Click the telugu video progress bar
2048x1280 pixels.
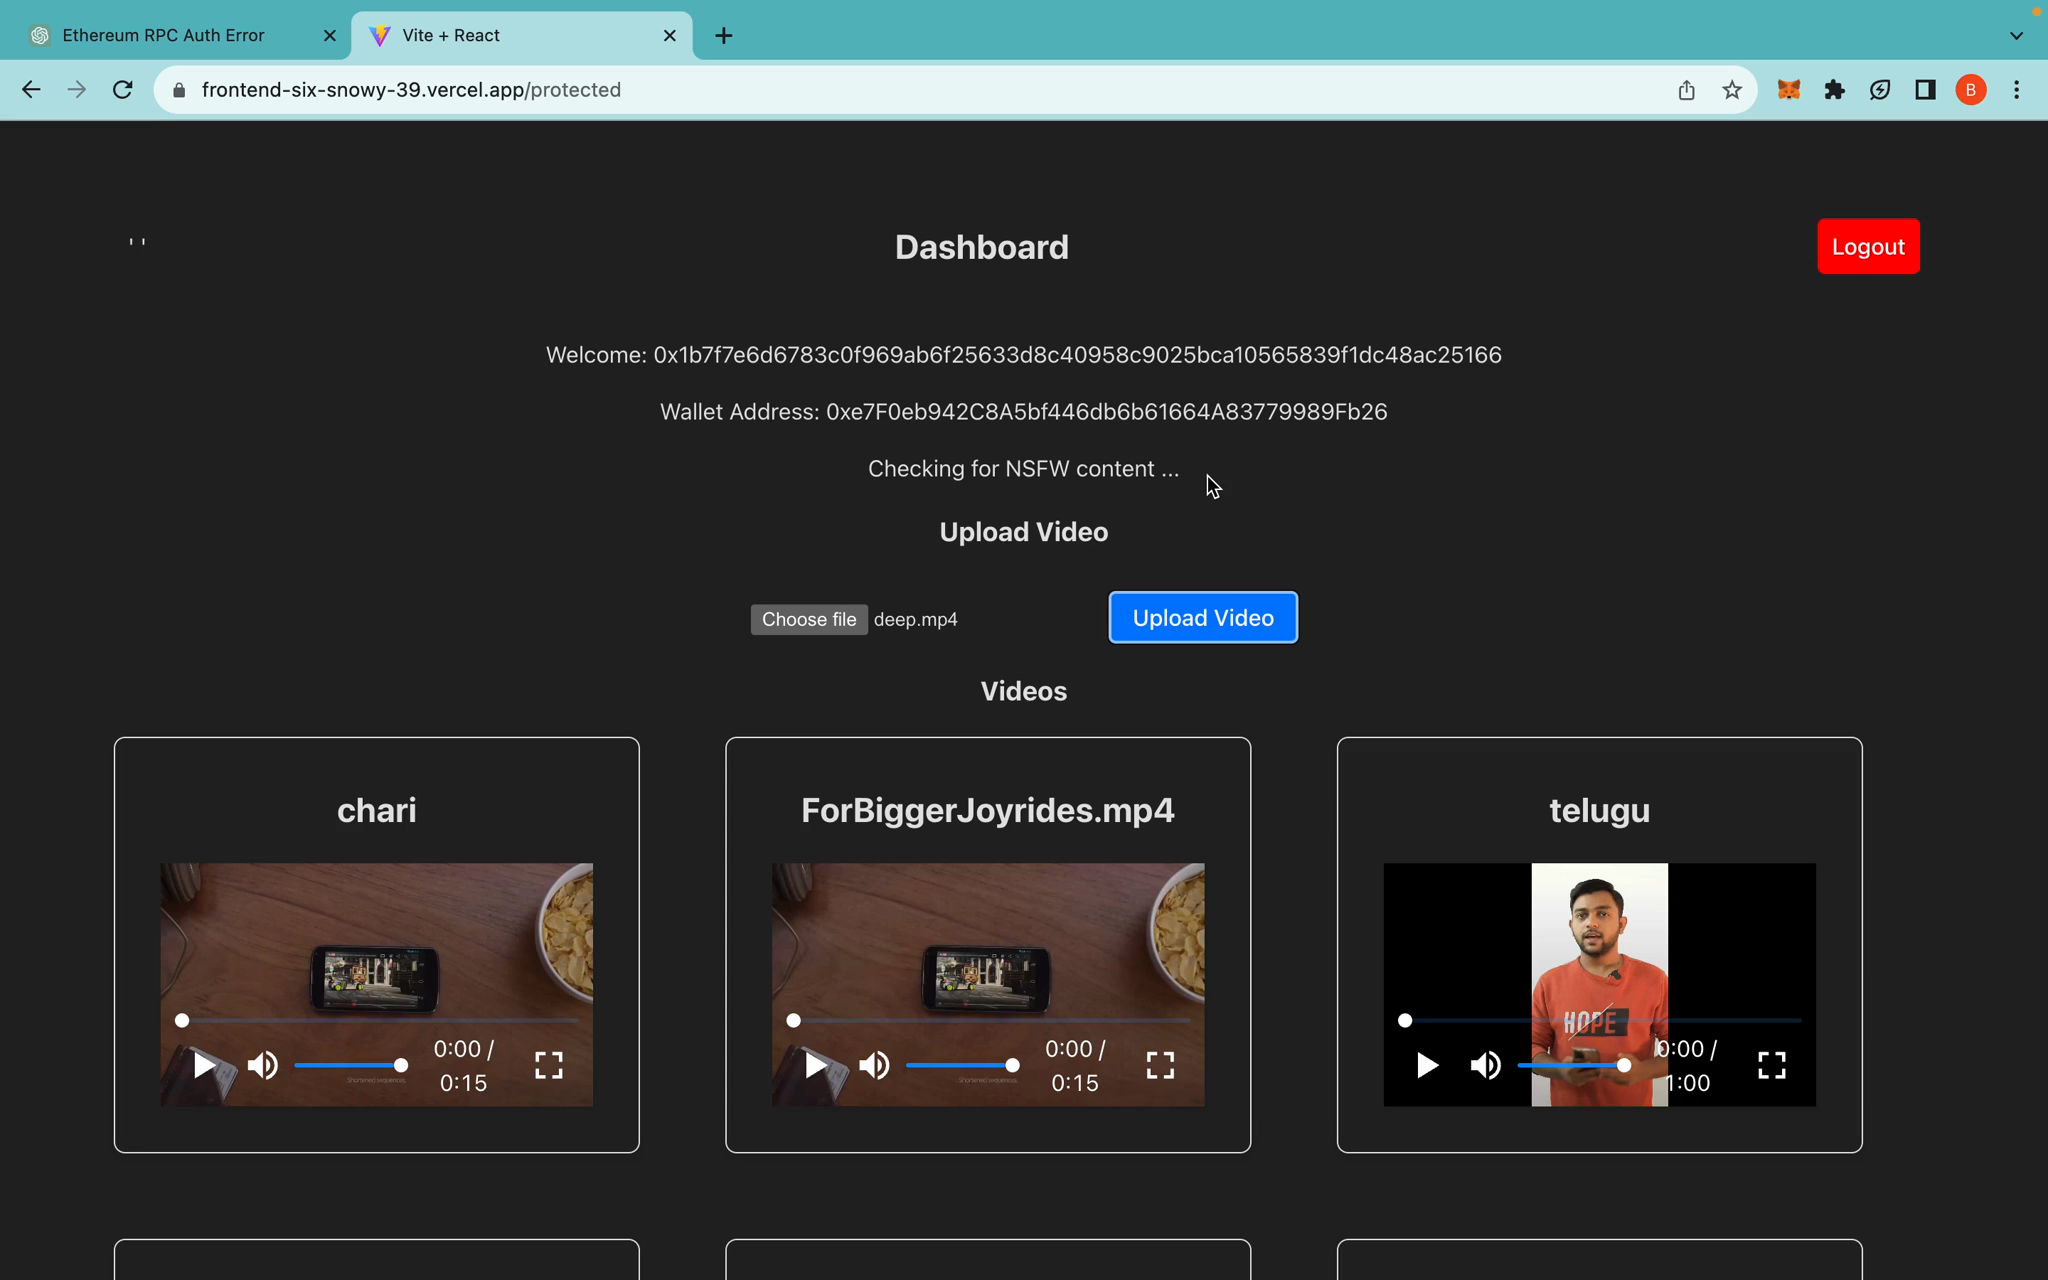pos(1600,1020)
